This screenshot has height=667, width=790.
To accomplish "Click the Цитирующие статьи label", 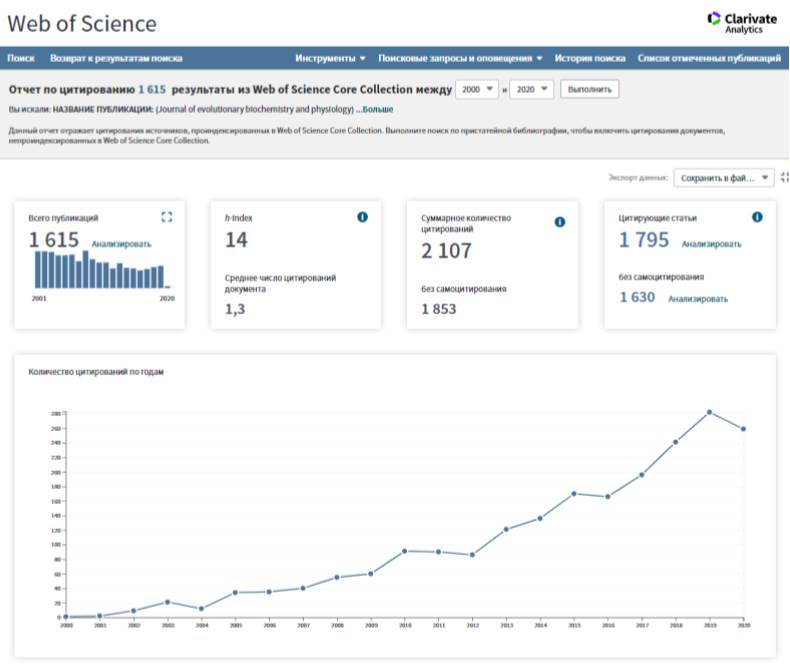I will point(657,218).
